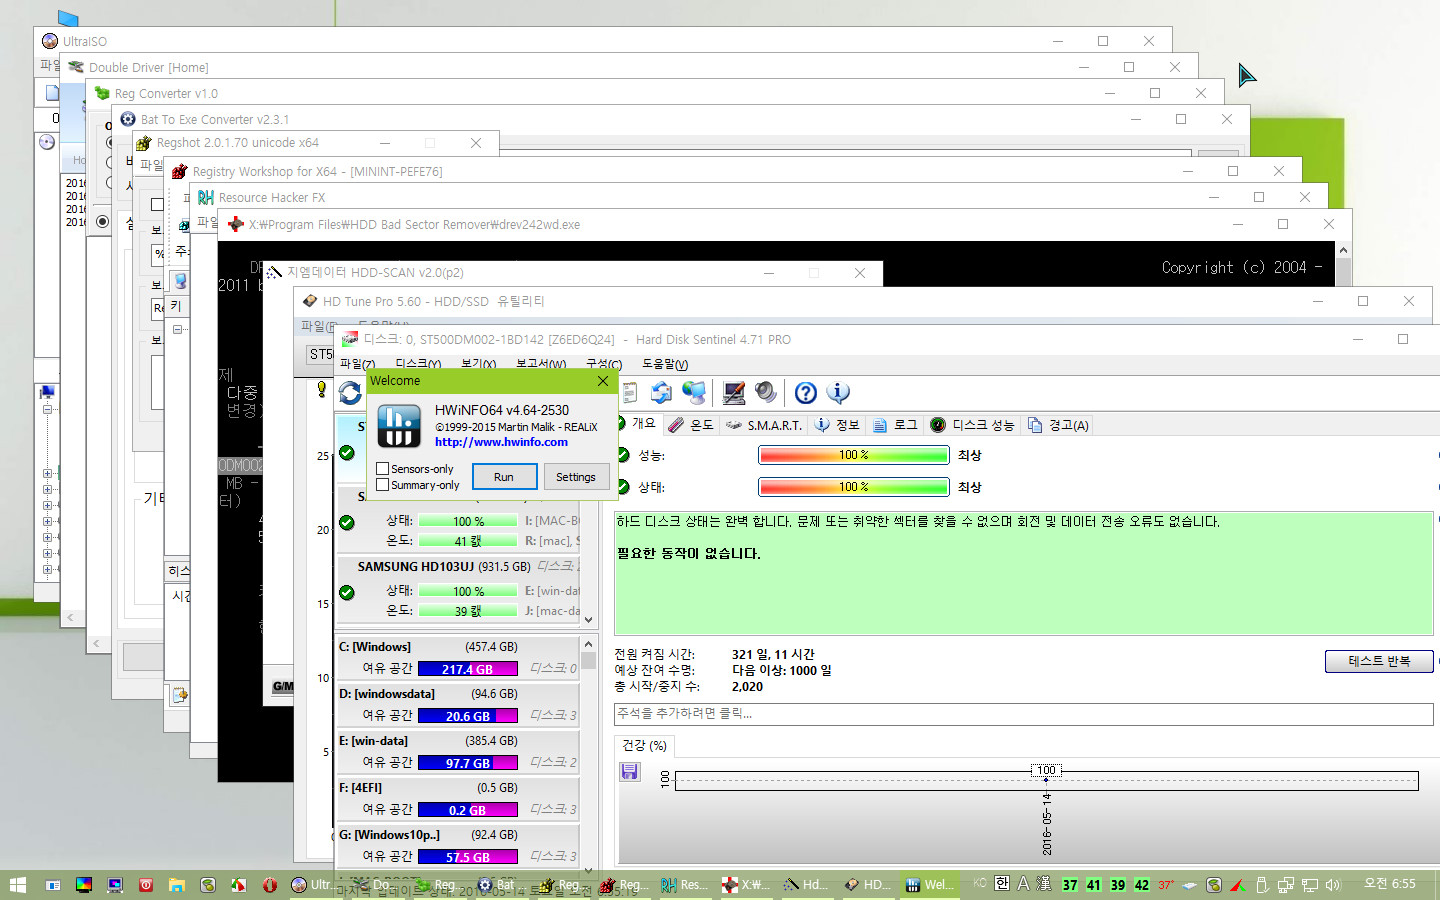Click the 상태 100% health bar
This screenshot has width=1440, height=900.
854,487
